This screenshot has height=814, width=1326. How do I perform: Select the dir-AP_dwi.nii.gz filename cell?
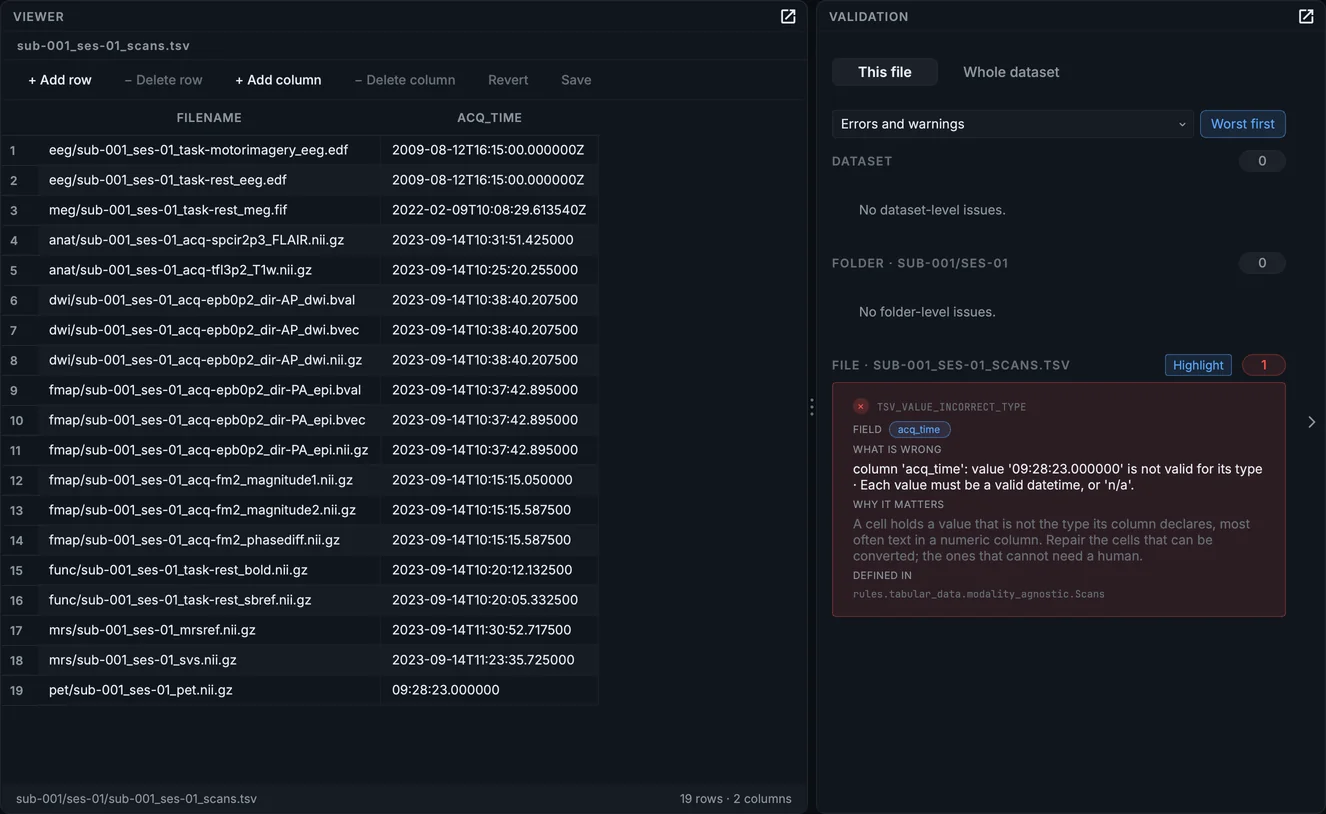tap(209, 360)
